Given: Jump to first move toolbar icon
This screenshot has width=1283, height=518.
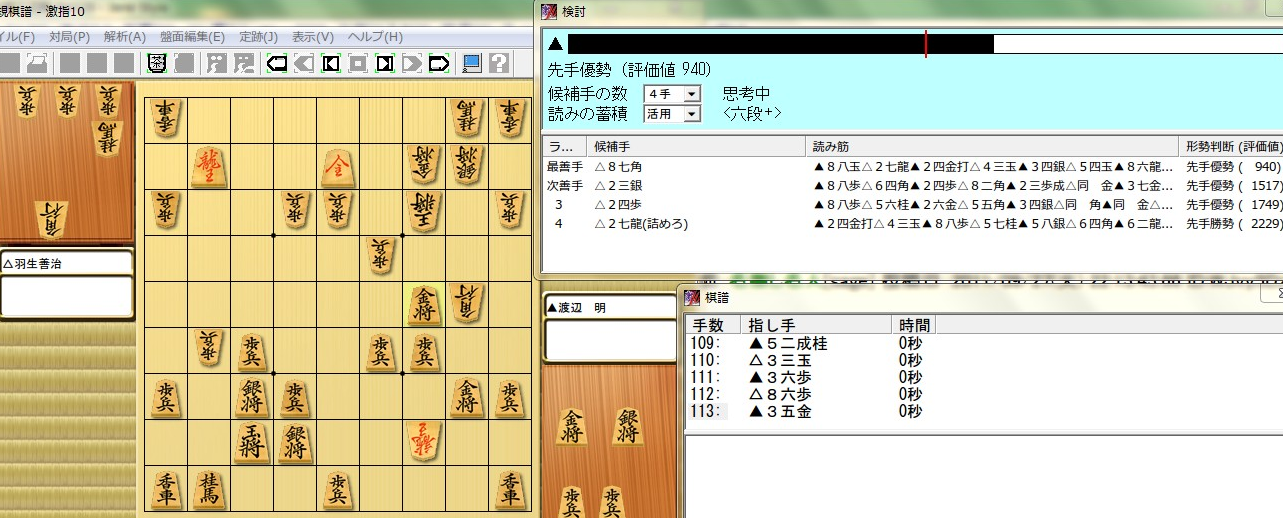Looking at the screenshot, I should click(x=331, y=64).
